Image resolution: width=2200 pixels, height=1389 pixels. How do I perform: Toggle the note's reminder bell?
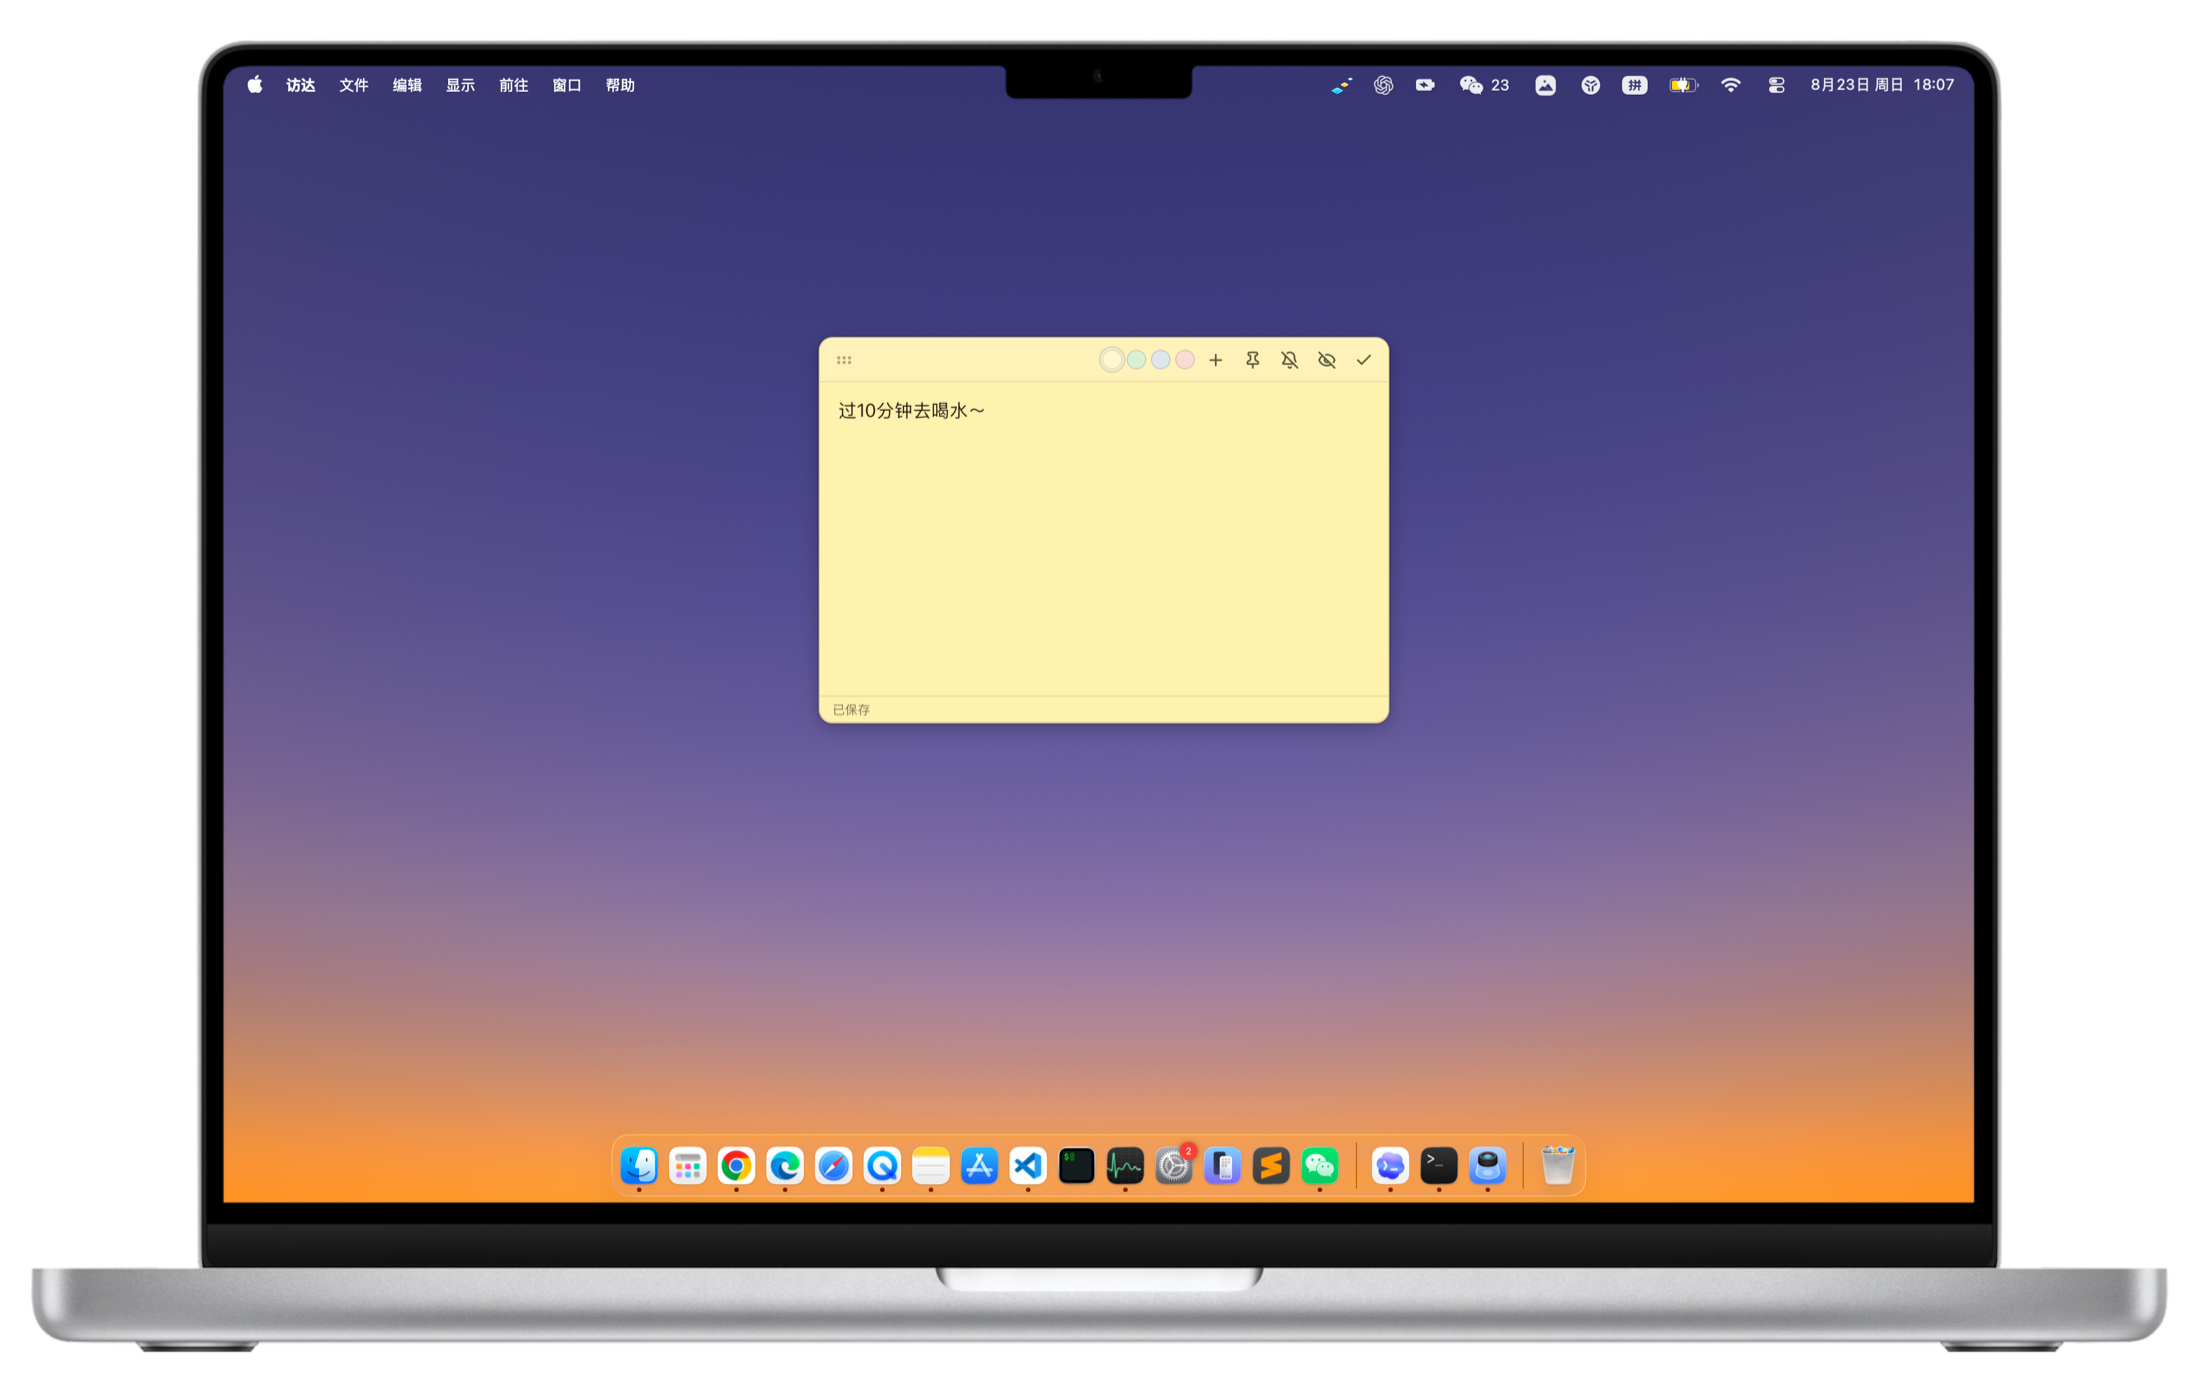pos(1289,360)
